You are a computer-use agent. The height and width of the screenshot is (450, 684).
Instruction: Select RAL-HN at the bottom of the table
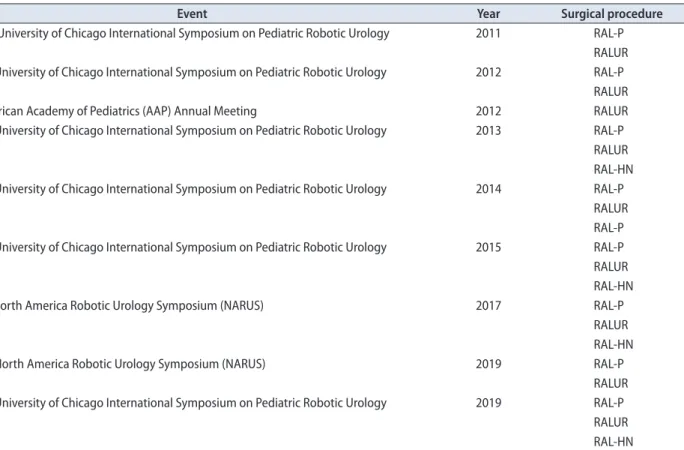point(613,442)
